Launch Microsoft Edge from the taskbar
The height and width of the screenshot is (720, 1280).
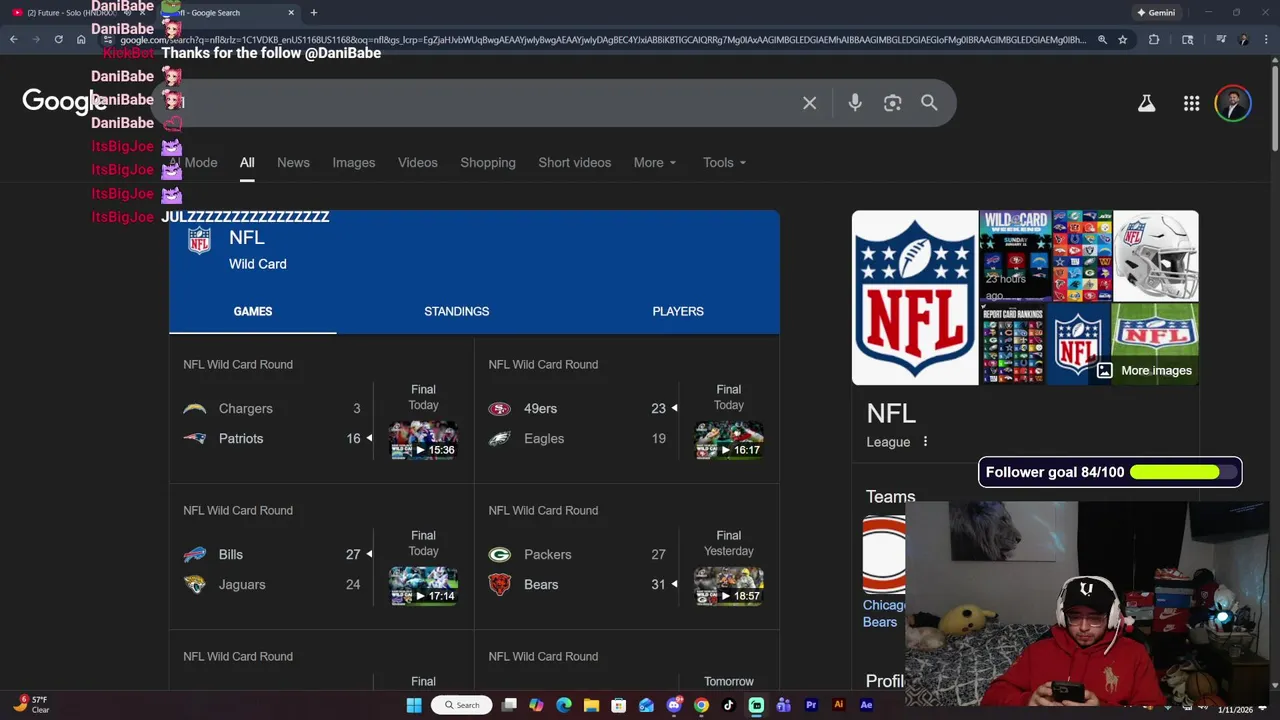click(564, 705)
